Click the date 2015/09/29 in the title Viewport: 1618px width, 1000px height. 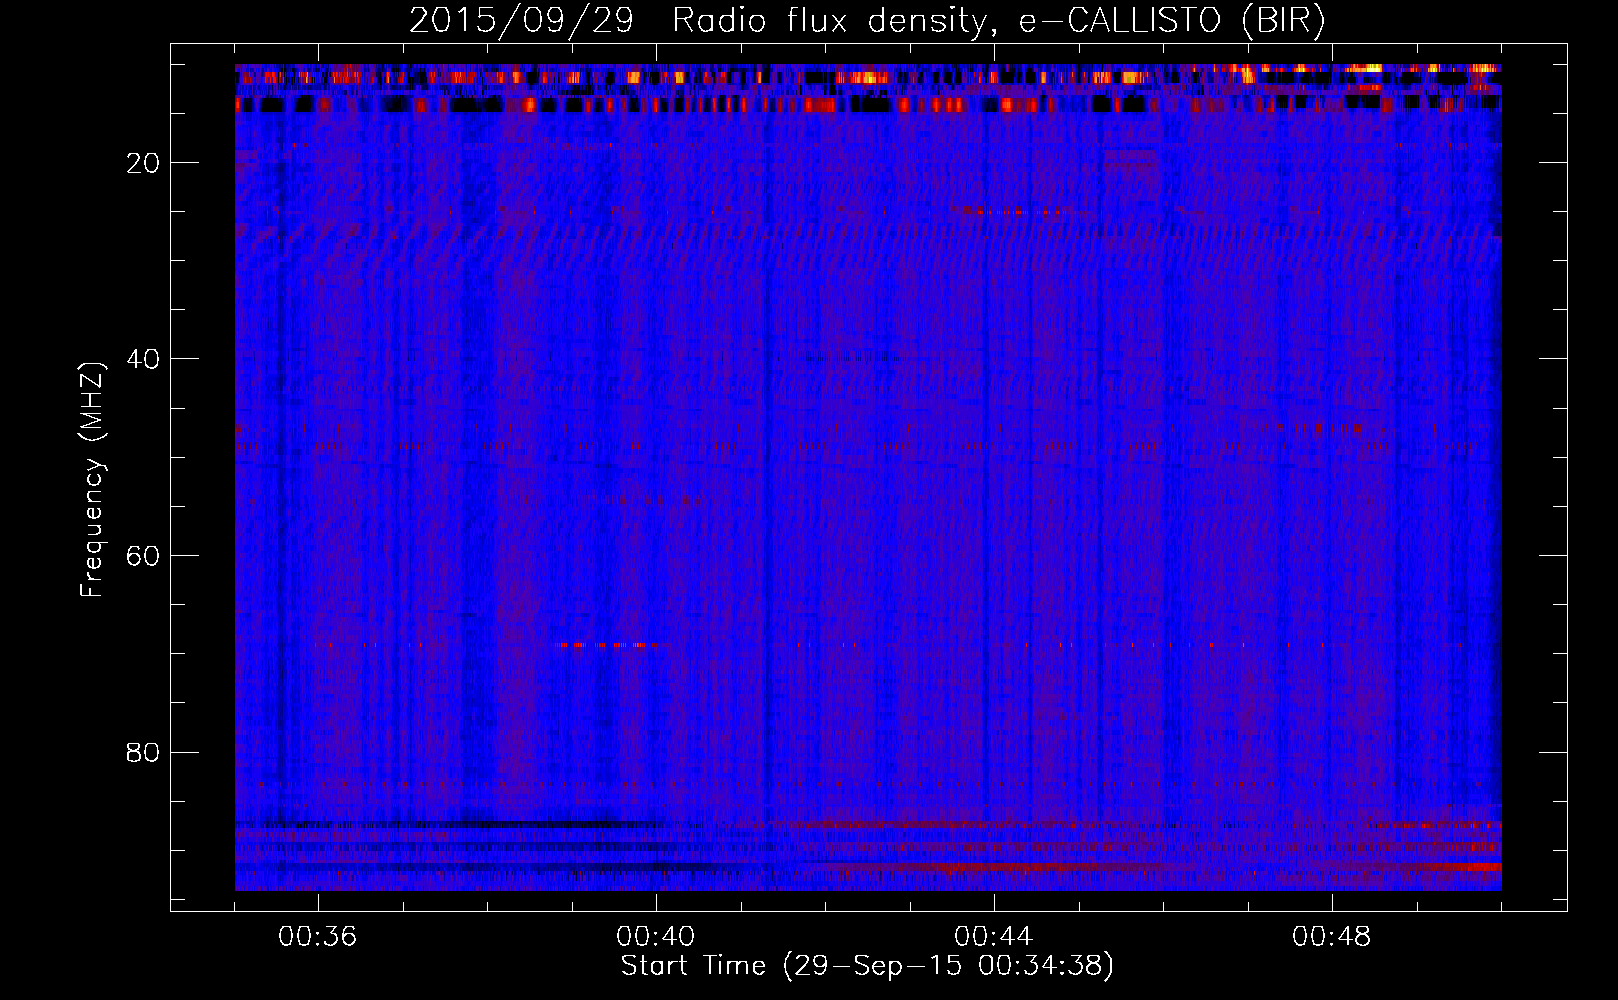click(521, 20)
